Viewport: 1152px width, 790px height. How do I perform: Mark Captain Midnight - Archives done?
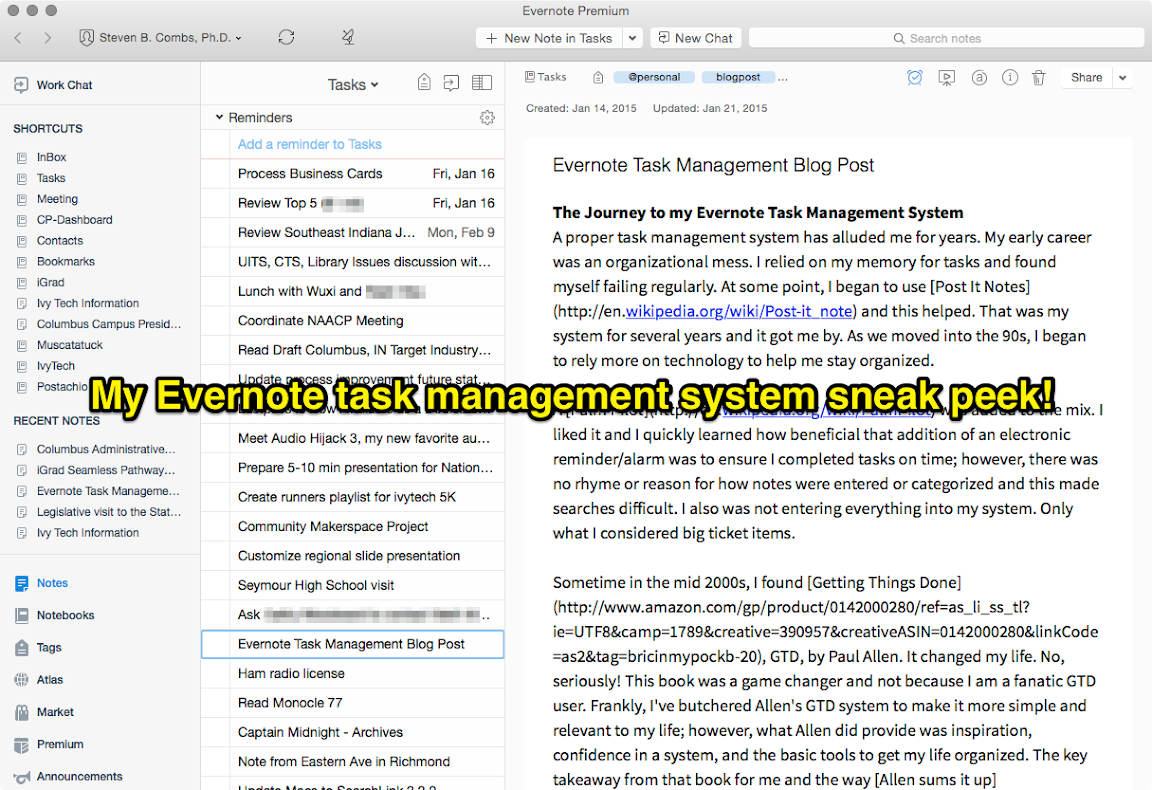215,733
